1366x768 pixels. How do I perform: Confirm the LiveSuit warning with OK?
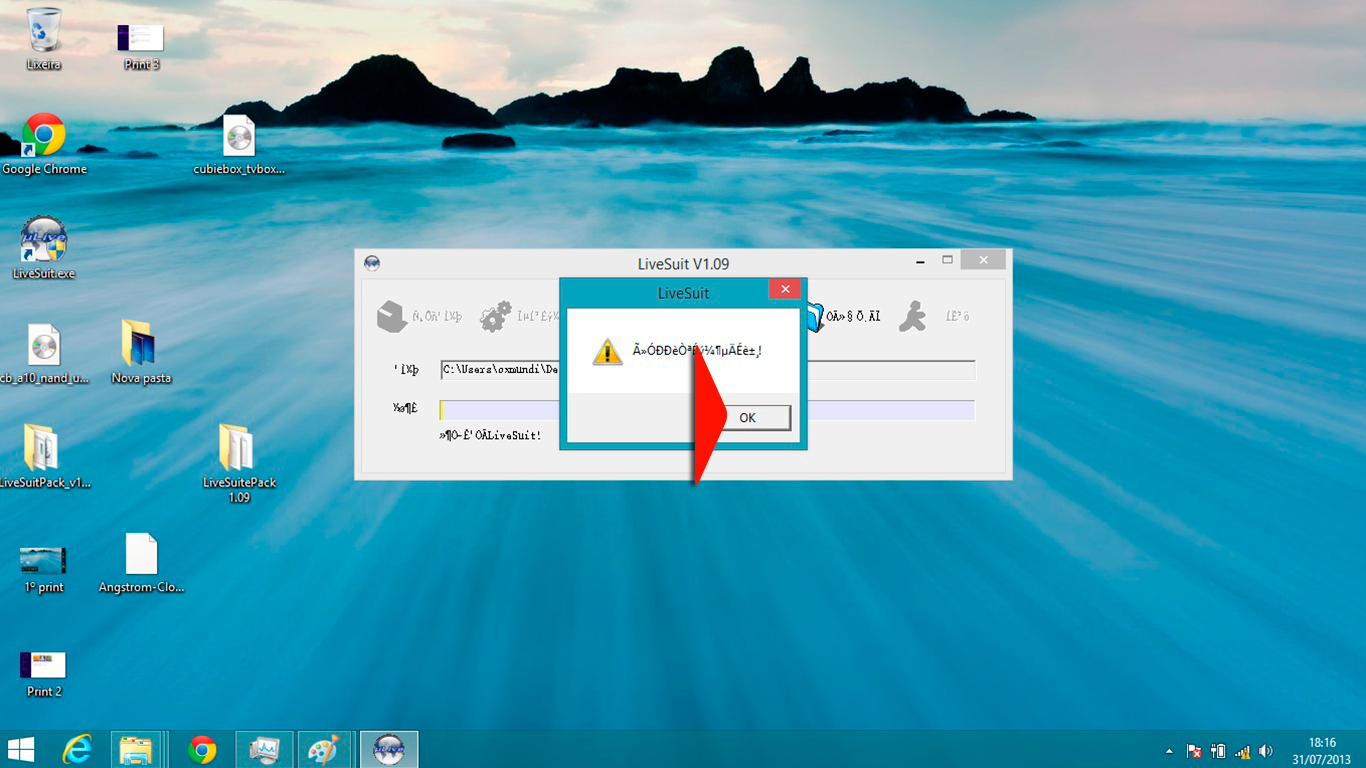pyautogui.click(x=747, y=418)
